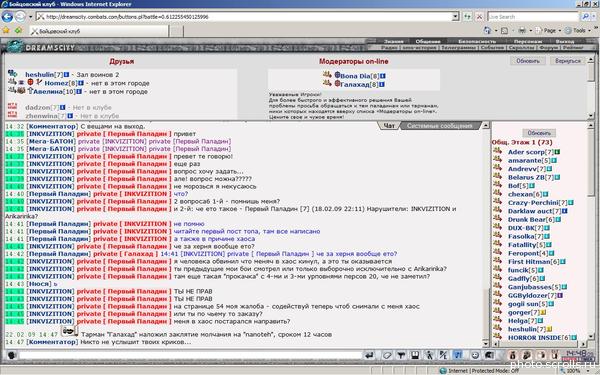600x375 pixels.
Task: Click private icon beside amarante[5]
Action: click(x=497, y=159)
